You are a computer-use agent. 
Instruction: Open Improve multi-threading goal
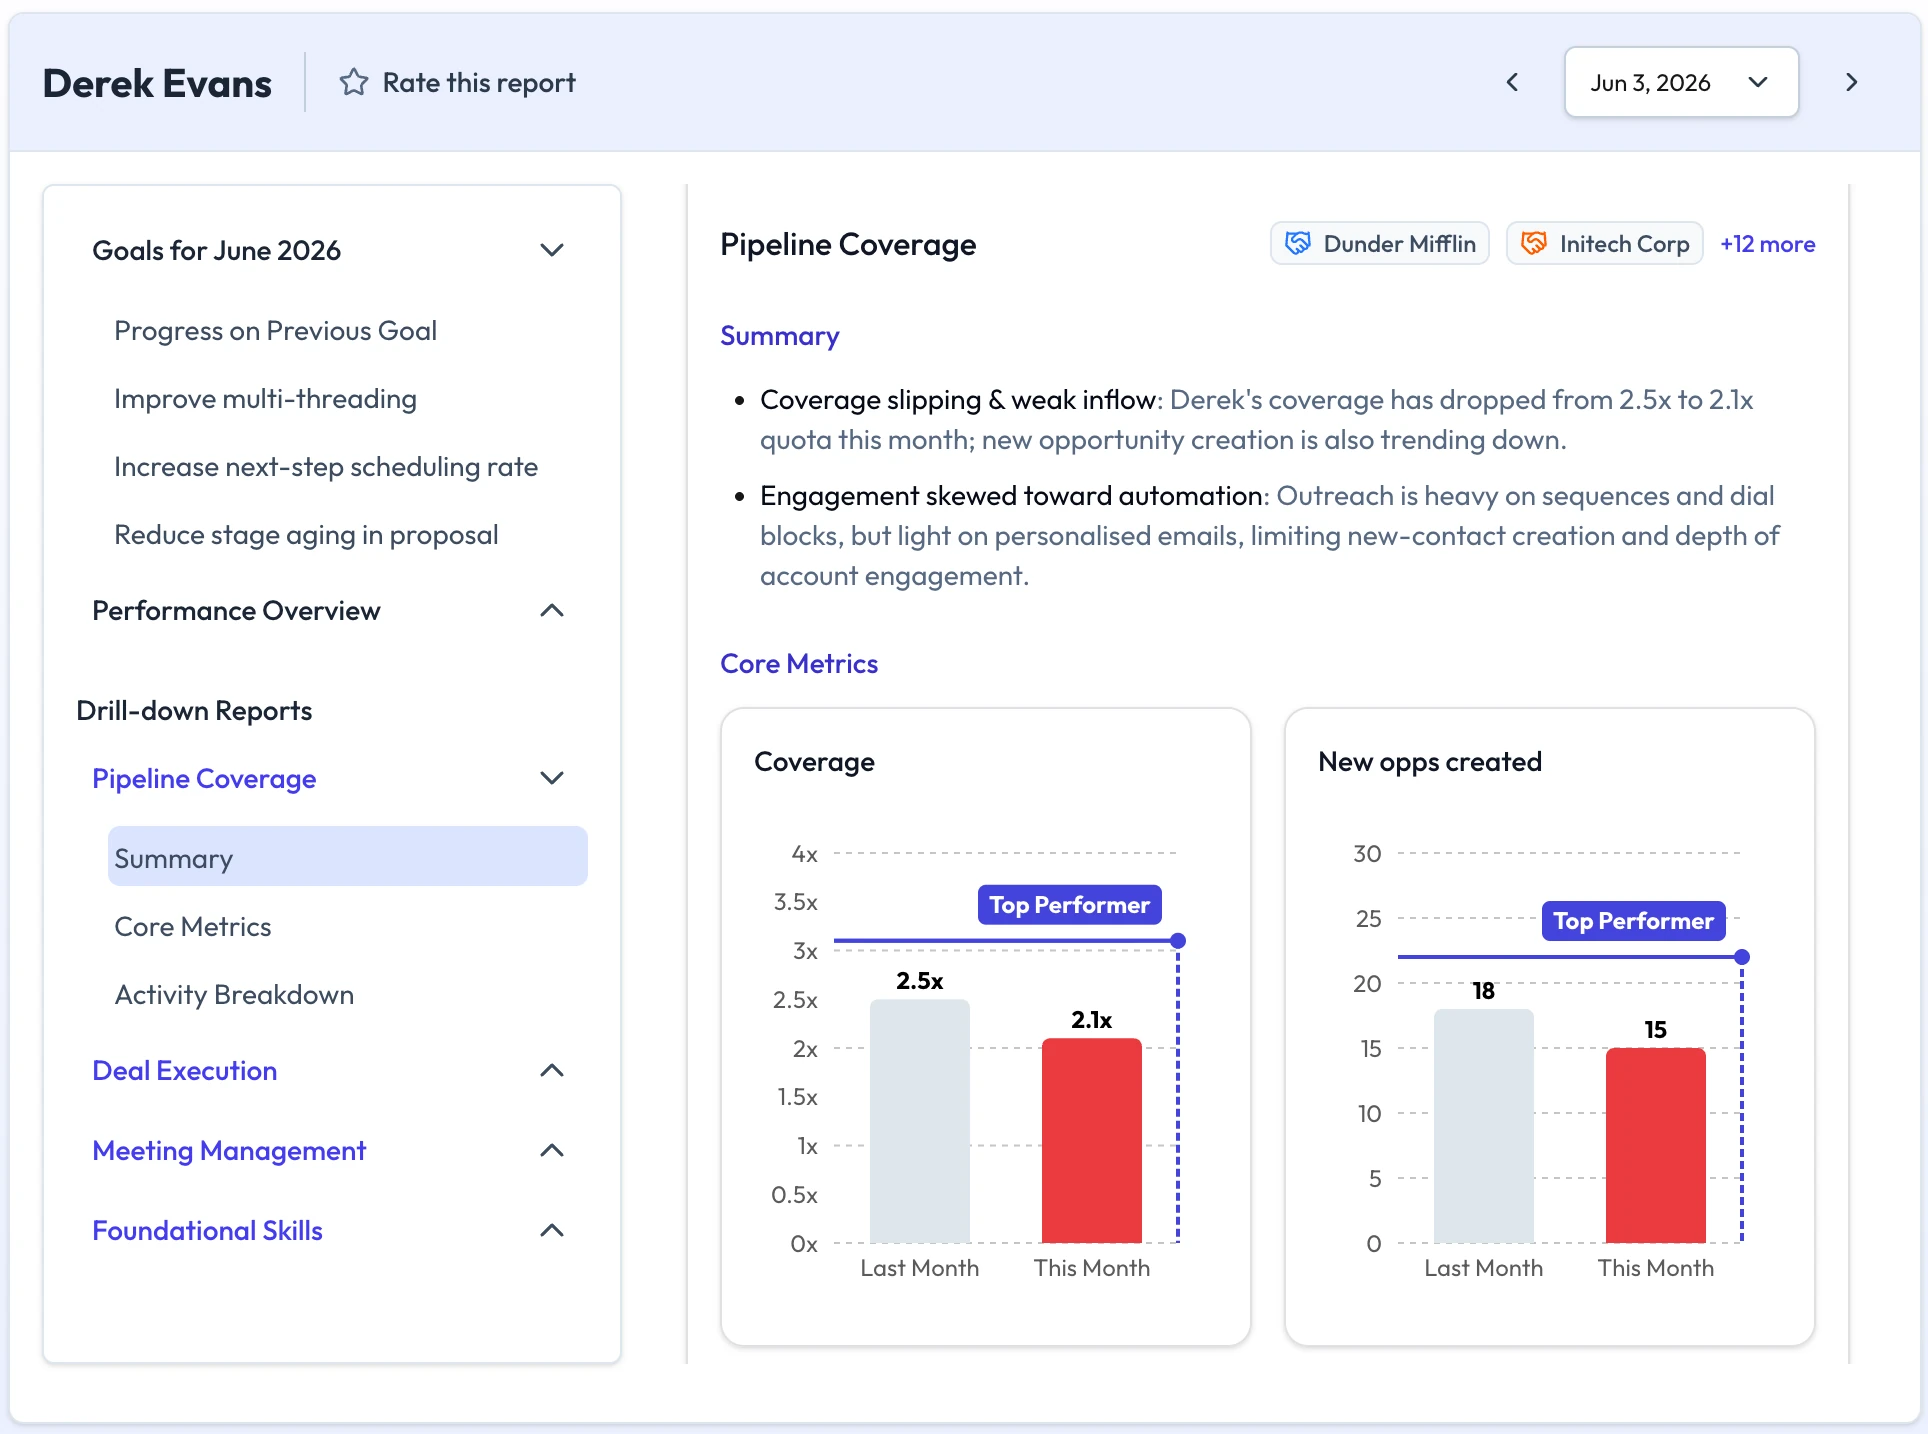[265, 399]
